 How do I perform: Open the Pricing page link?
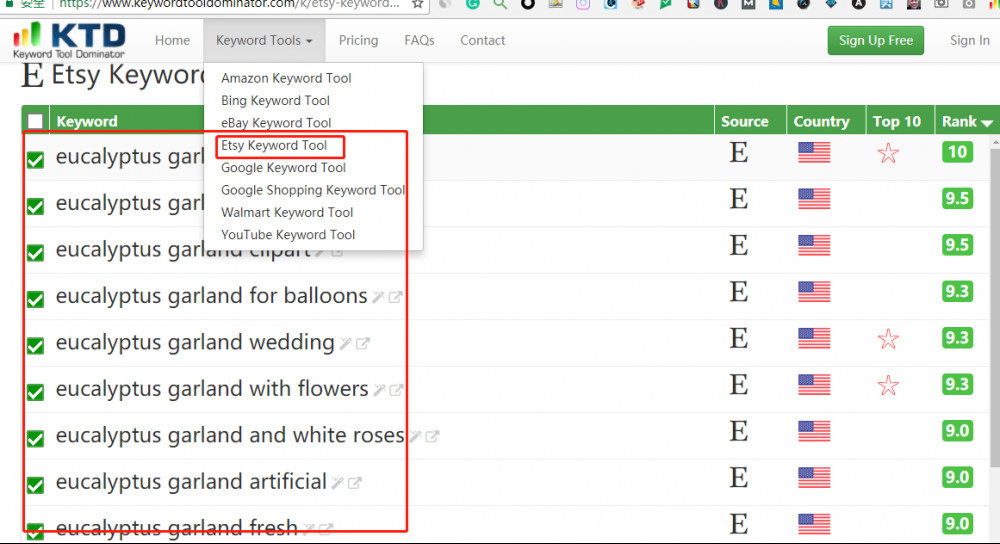tap(358, 40)
